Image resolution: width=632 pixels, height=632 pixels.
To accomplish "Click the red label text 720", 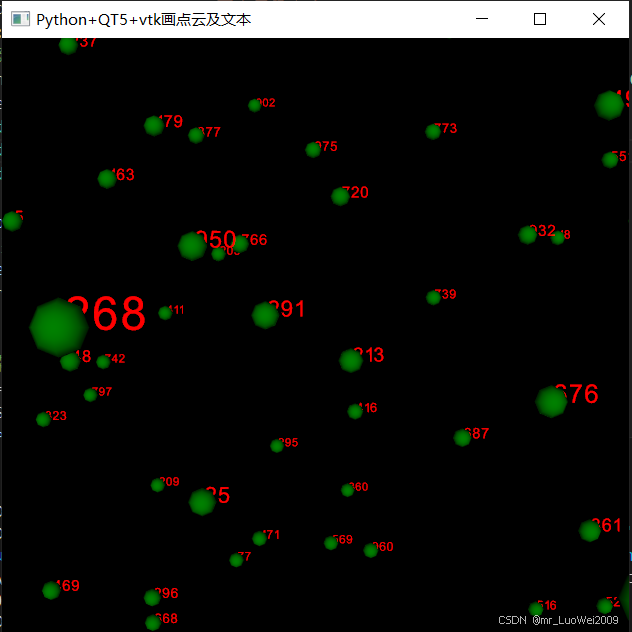I will click(x=355, y=192).
